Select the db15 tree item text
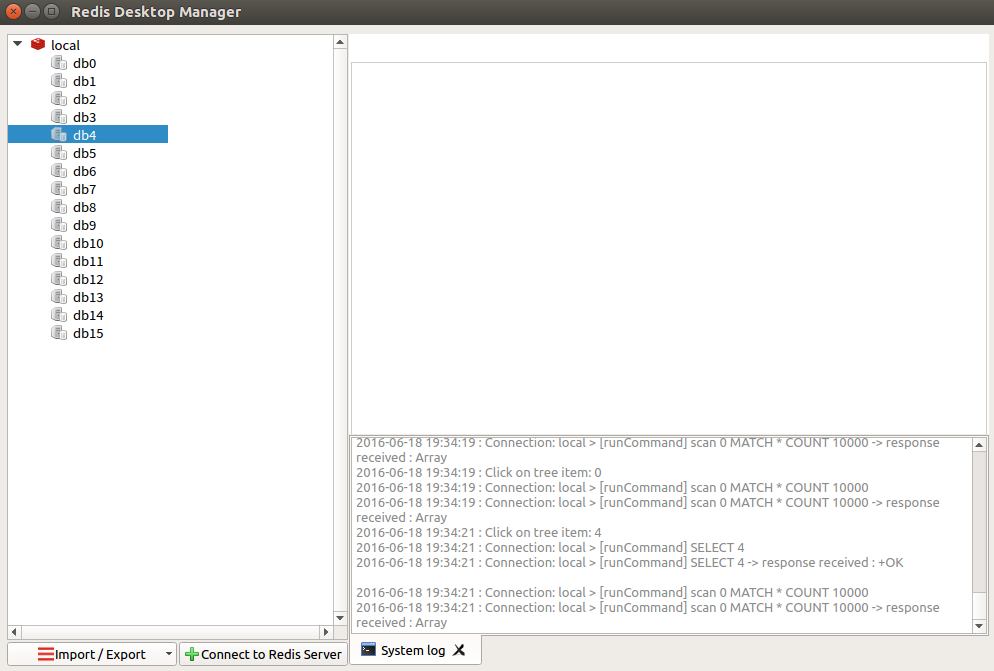This screenshot has height=671, width=994. click(x=88, y=334)
